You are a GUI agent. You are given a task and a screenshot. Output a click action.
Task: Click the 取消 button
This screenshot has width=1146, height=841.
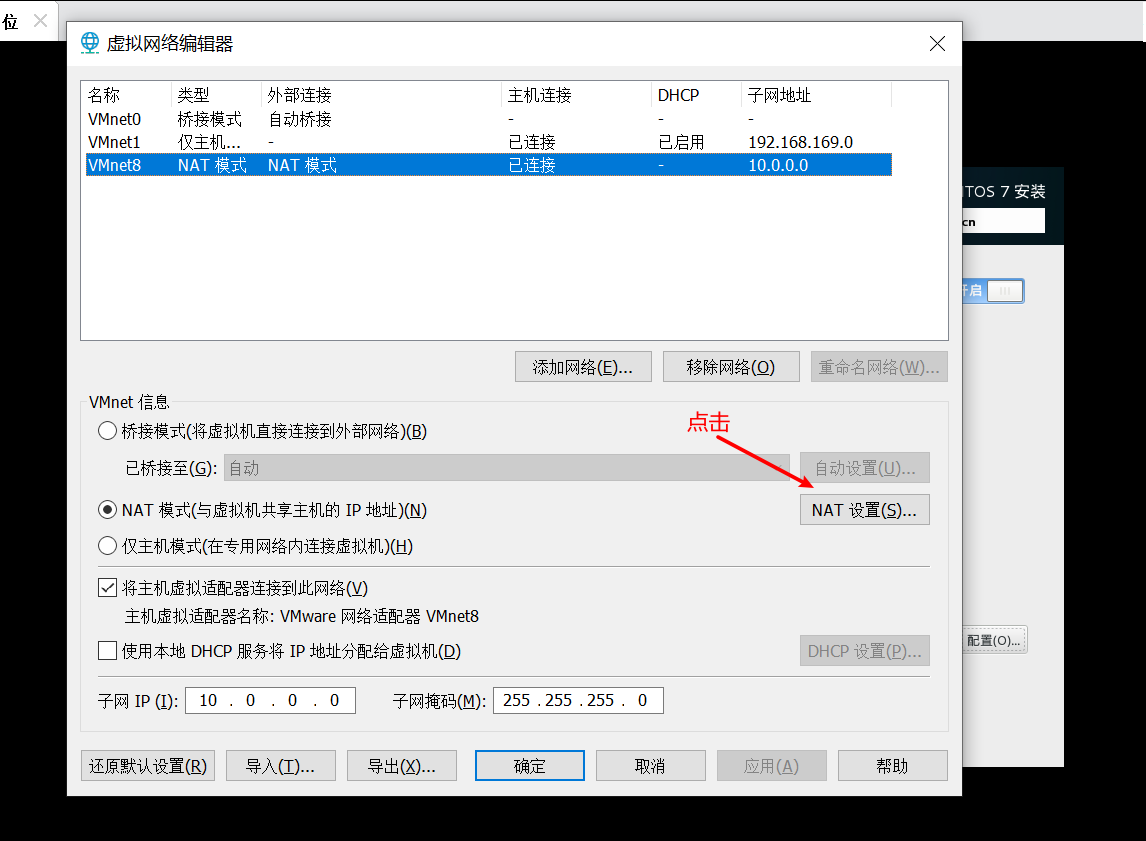[x=650, y=766]
